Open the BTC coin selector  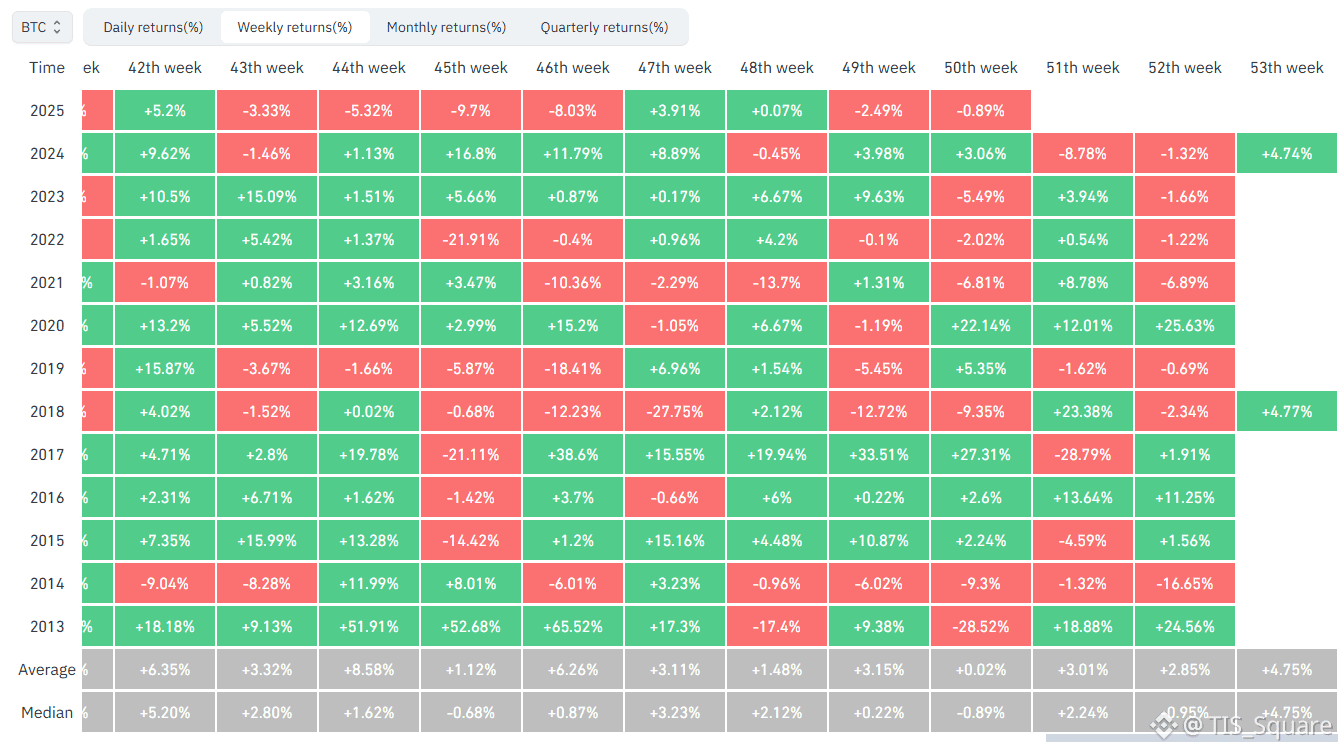click(x=41, y=27)
